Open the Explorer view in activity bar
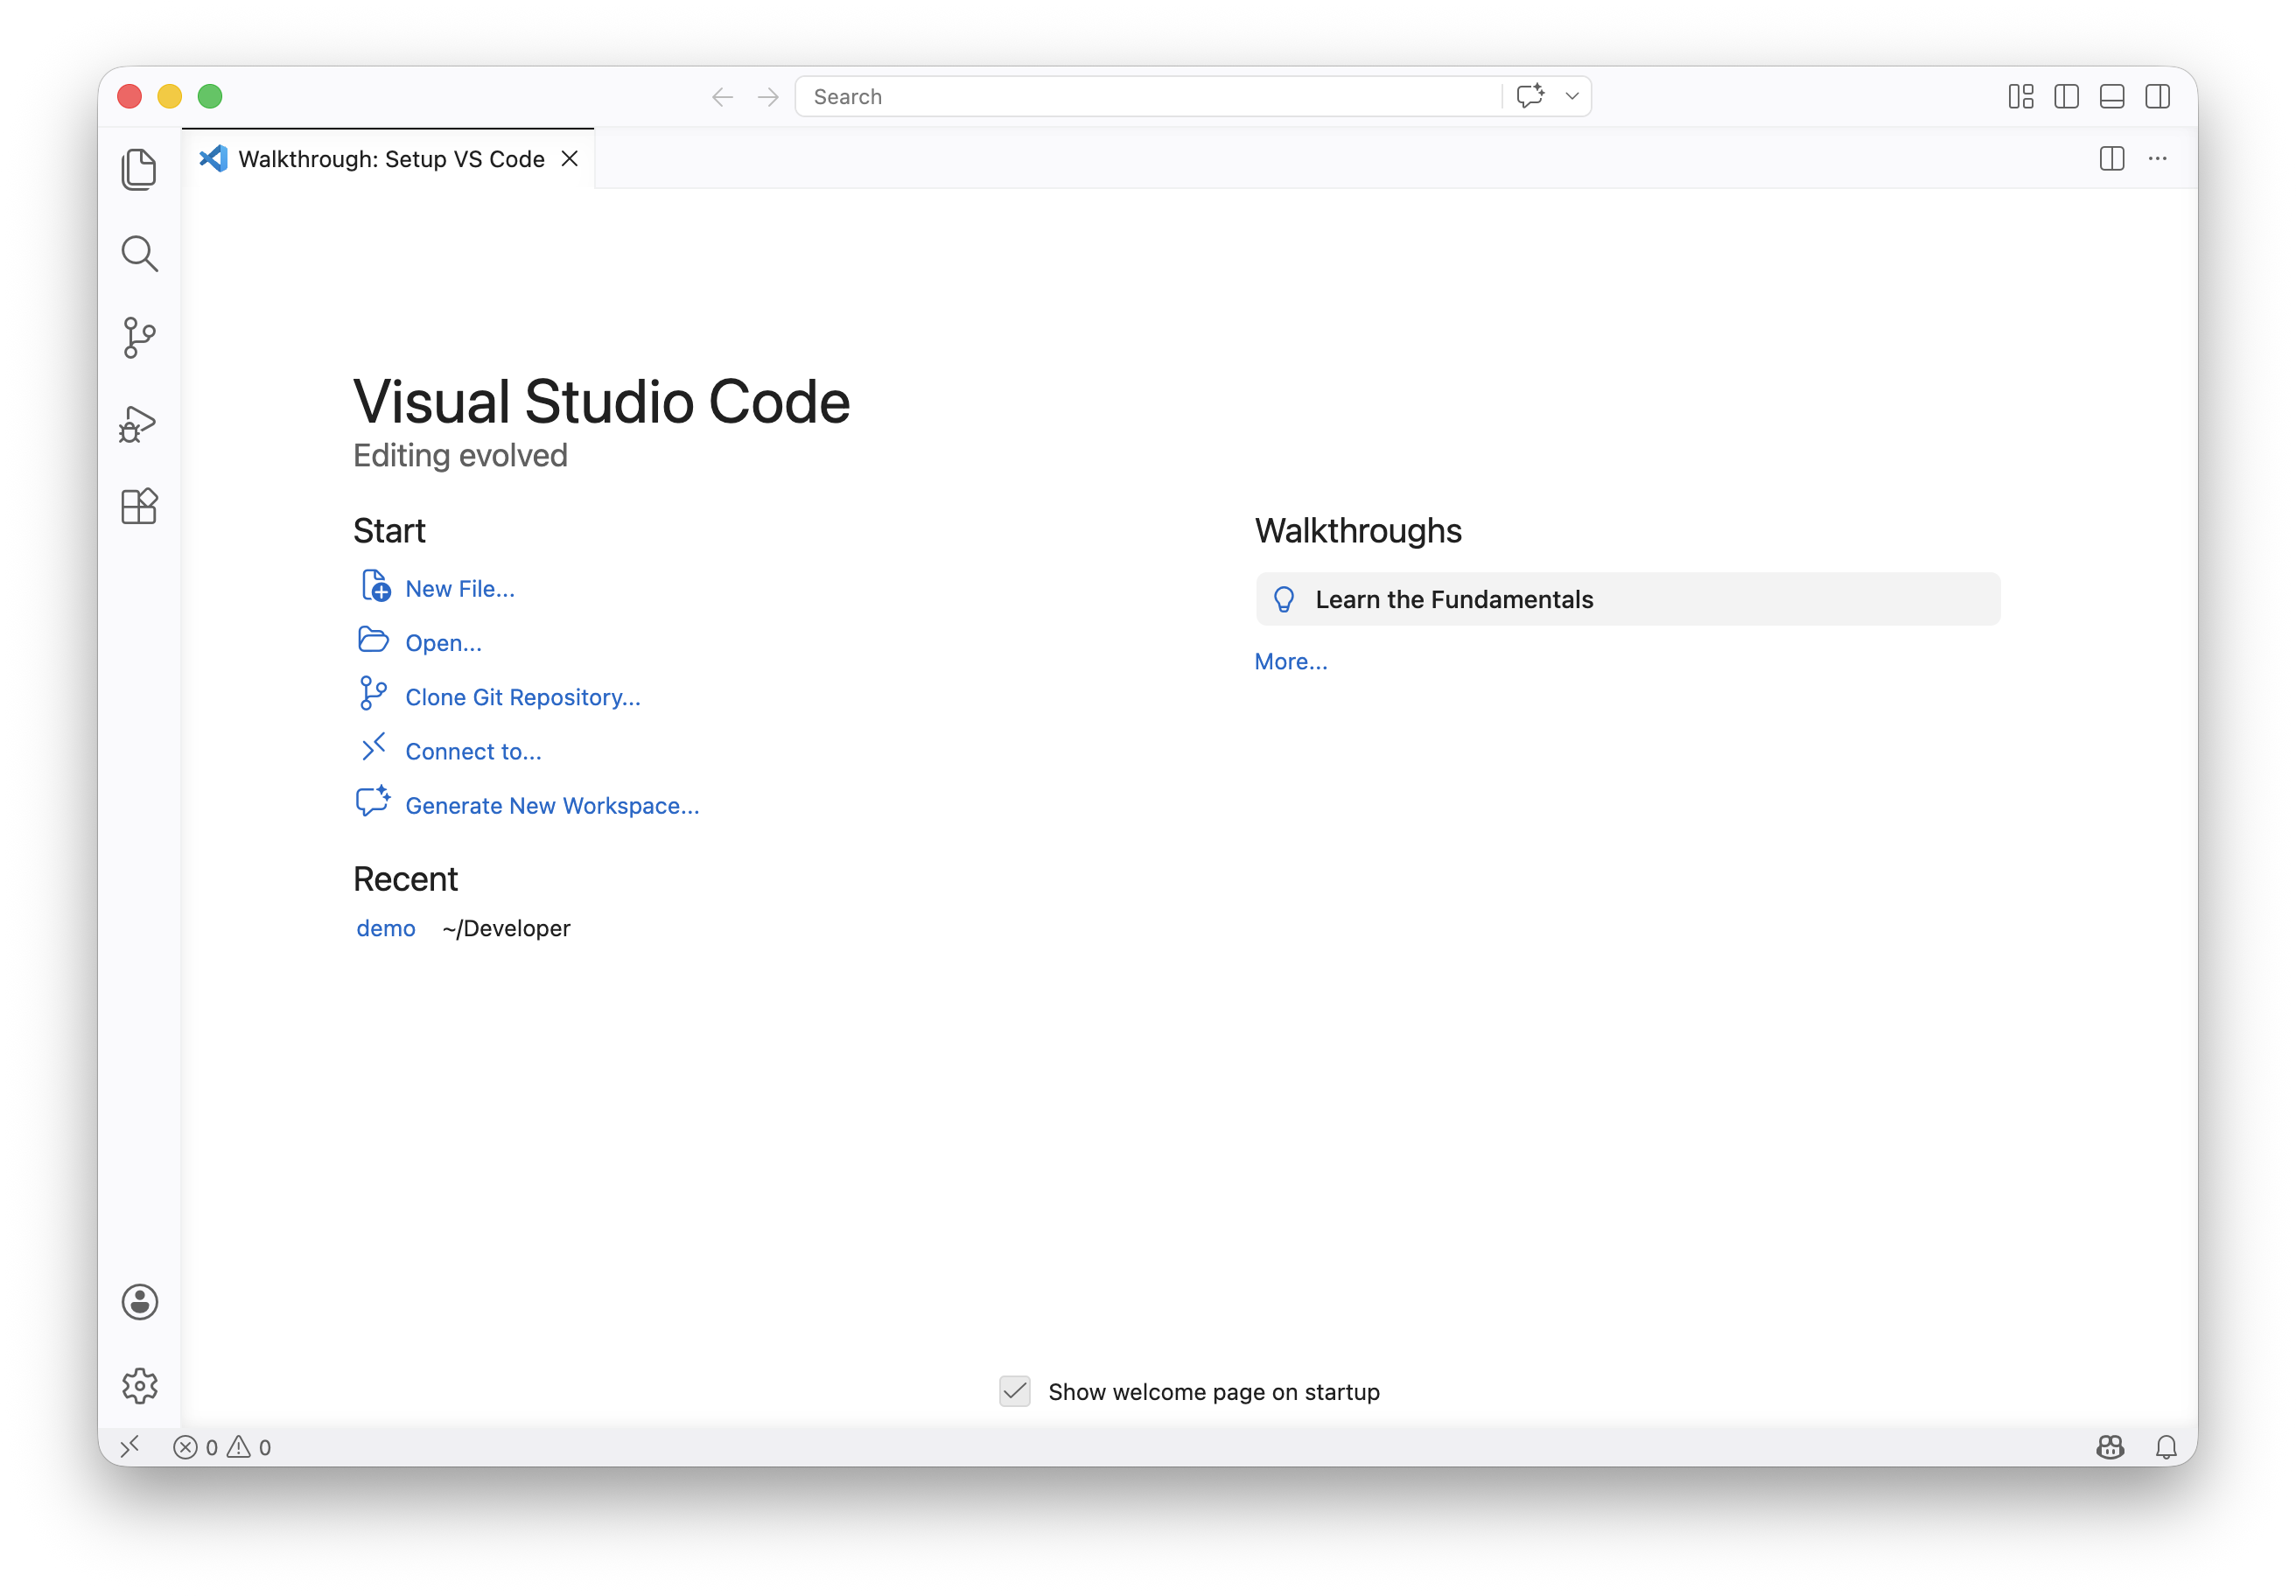This screenshot has width=2296, height=1596. click(139, 169)
